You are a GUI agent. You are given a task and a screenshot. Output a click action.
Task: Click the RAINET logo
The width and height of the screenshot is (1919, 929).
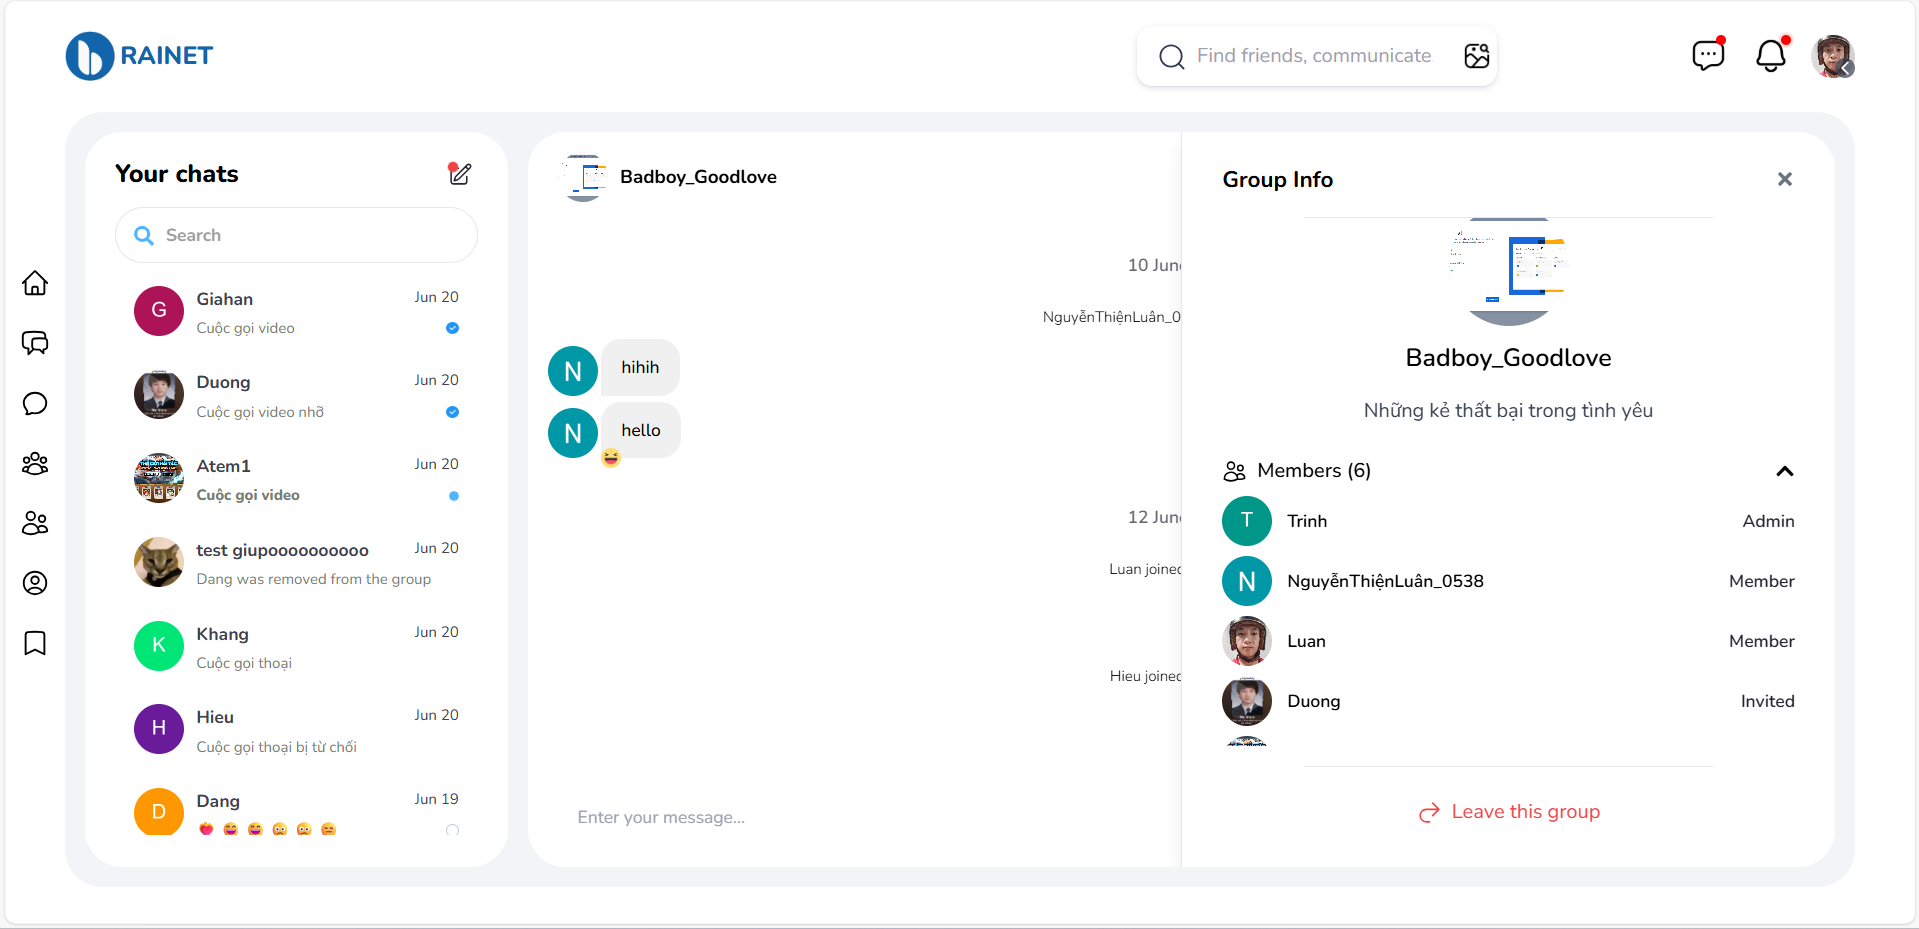140,56
